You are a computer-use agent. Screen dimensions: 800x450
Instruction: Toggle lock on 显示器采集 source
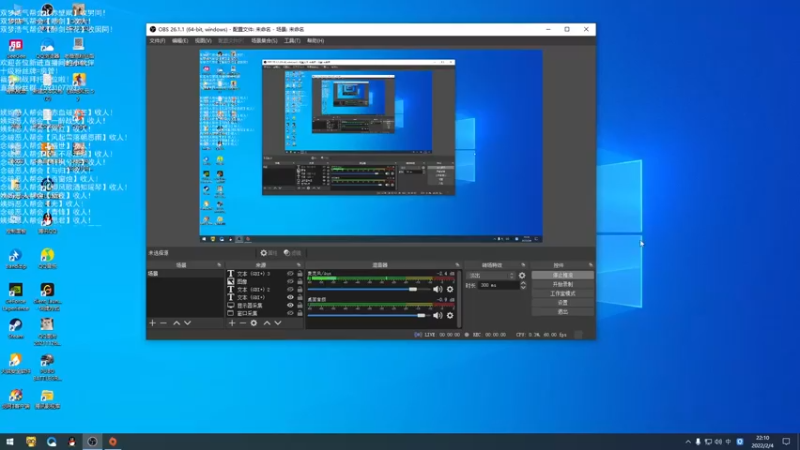point(300,305)
